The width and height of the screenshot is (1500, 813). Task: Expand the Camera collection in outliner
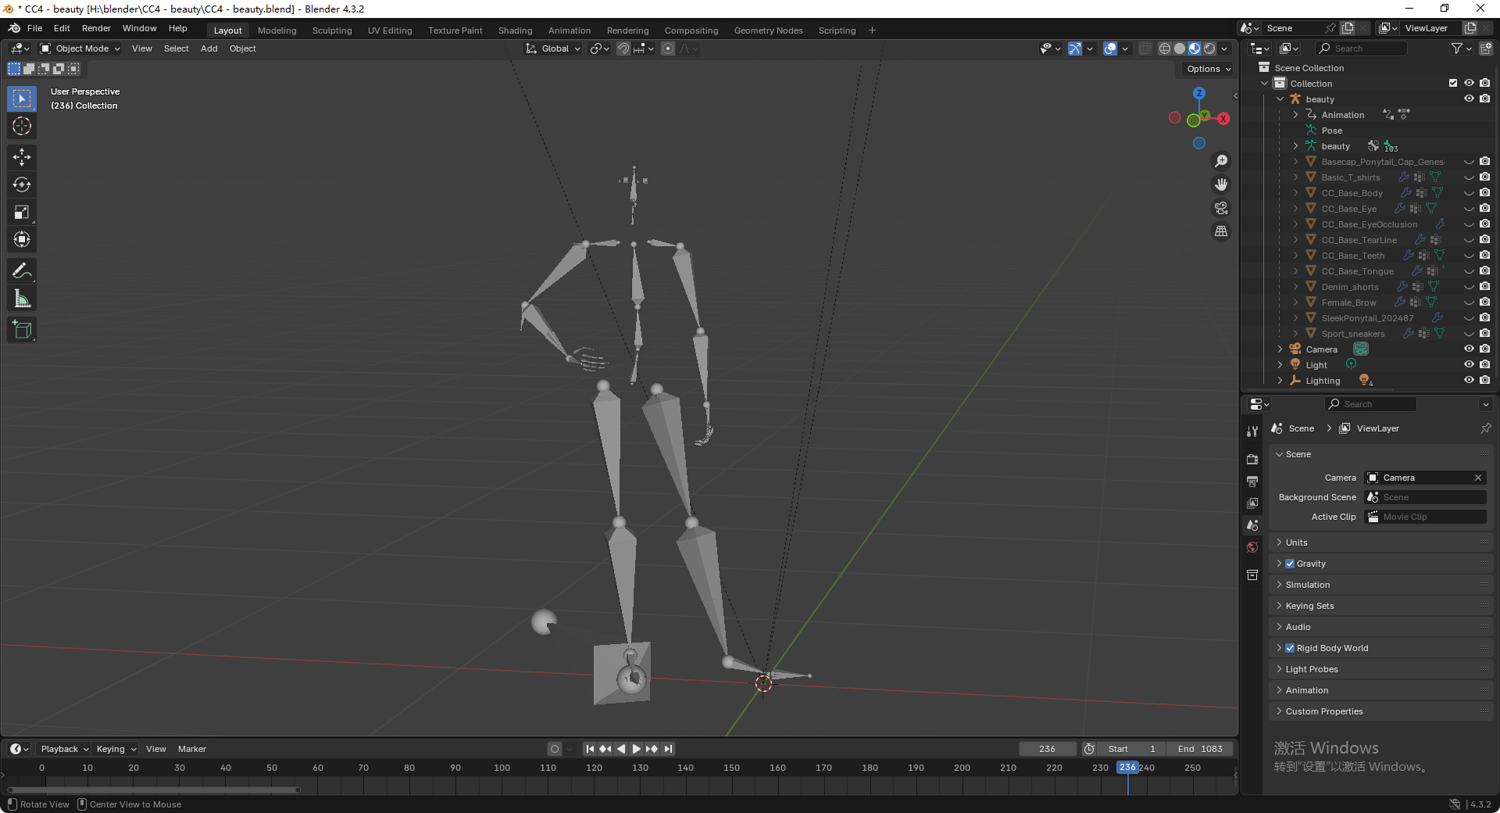[1280, 349]
